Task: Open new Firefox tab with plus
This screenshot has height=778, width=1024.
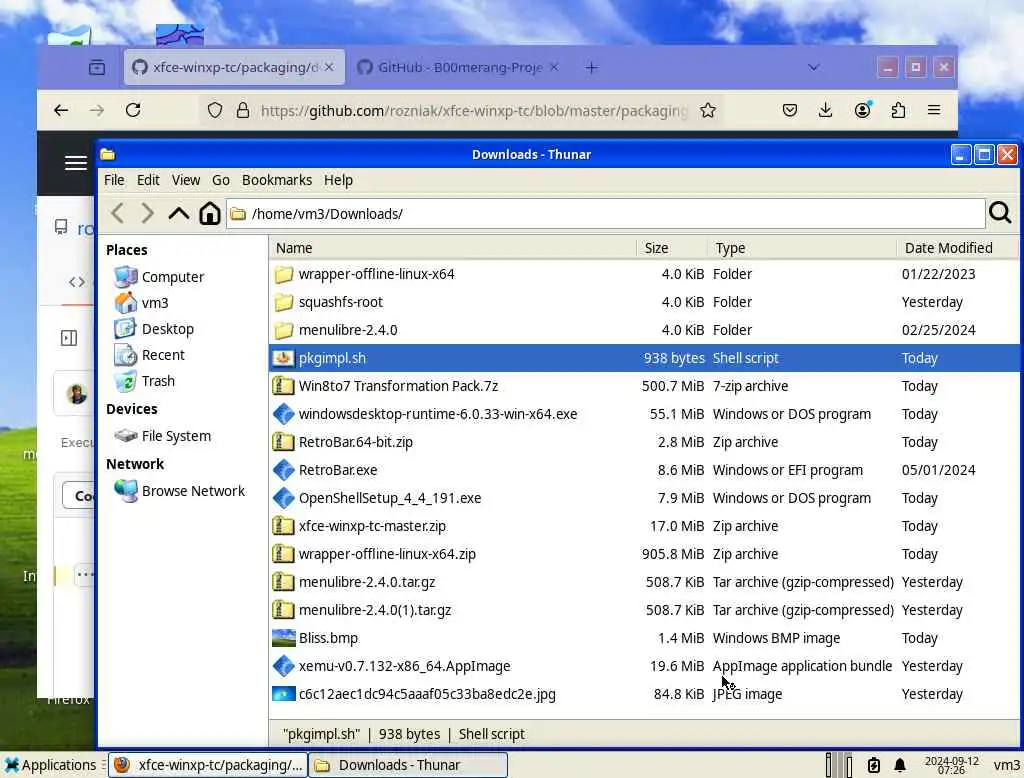Action: pos(592,67)
